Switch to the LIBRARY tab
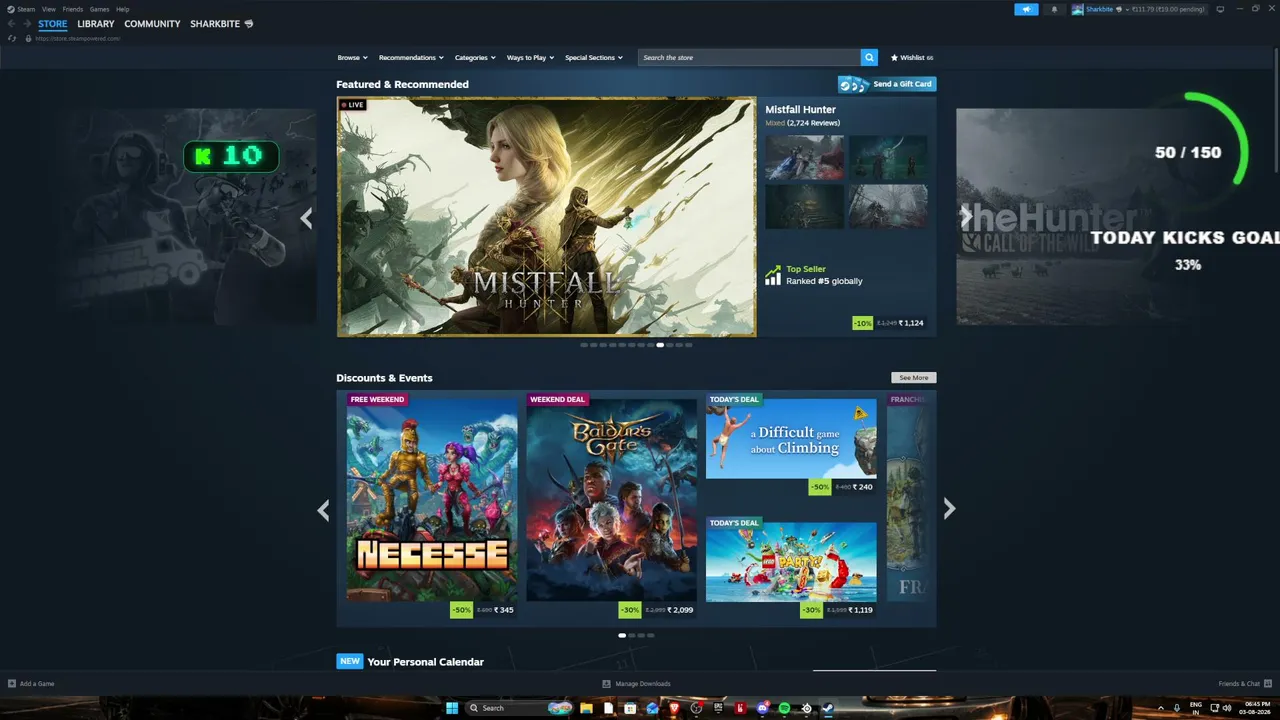Screen dimensions: 1280x720 point(96,24)
